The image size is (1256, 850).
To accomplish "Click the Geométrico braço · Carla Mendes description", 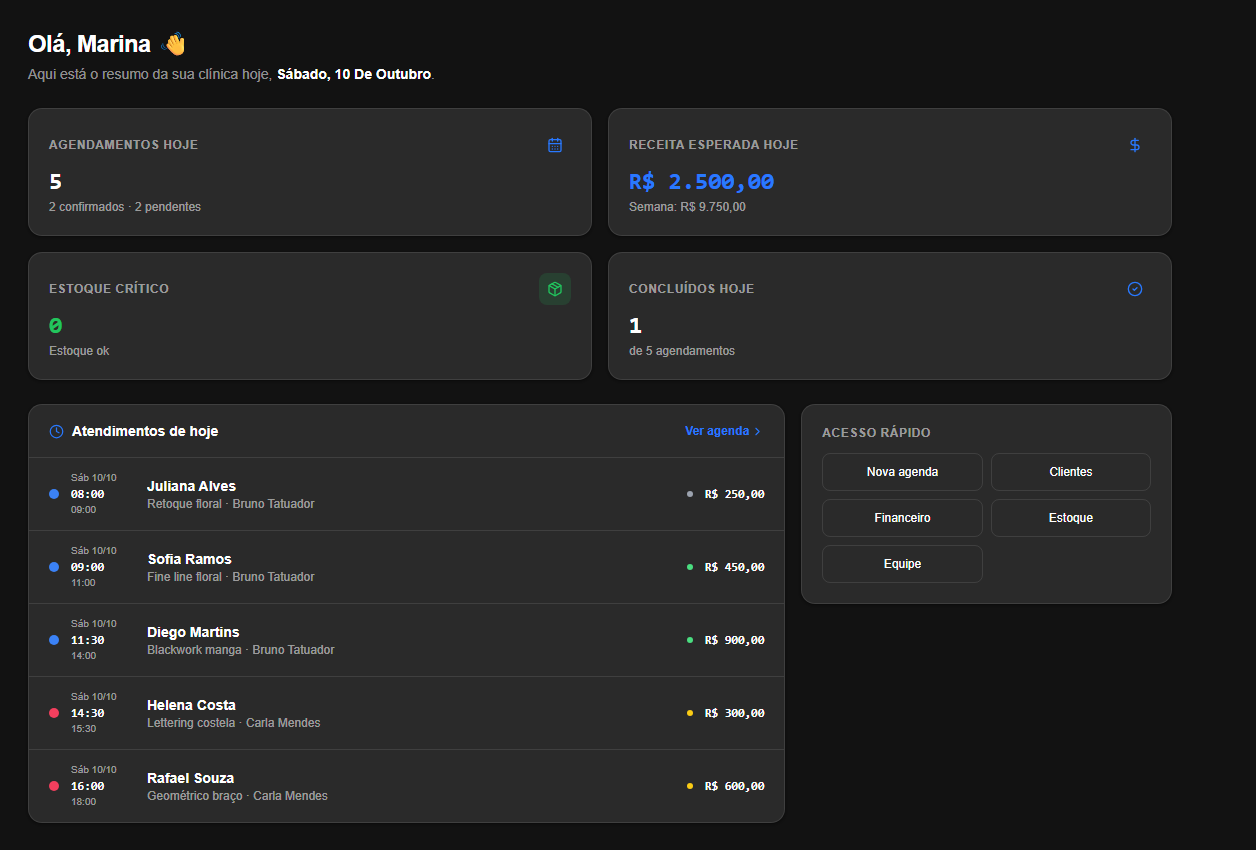I will tap(237, 796).
